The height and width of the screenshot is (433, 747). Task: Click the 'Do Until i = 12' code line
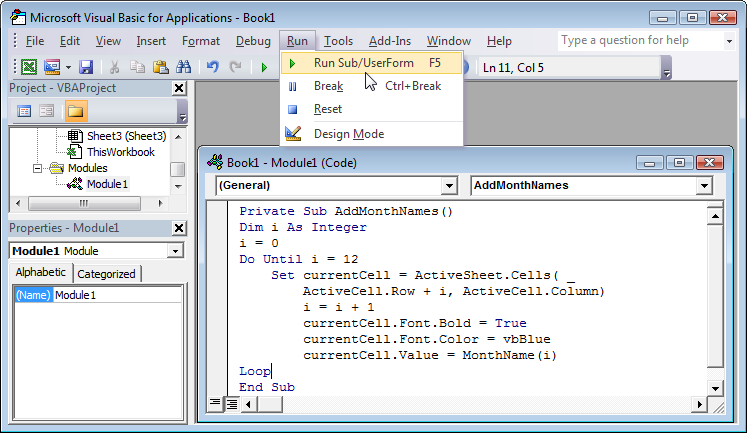[298, 259]
